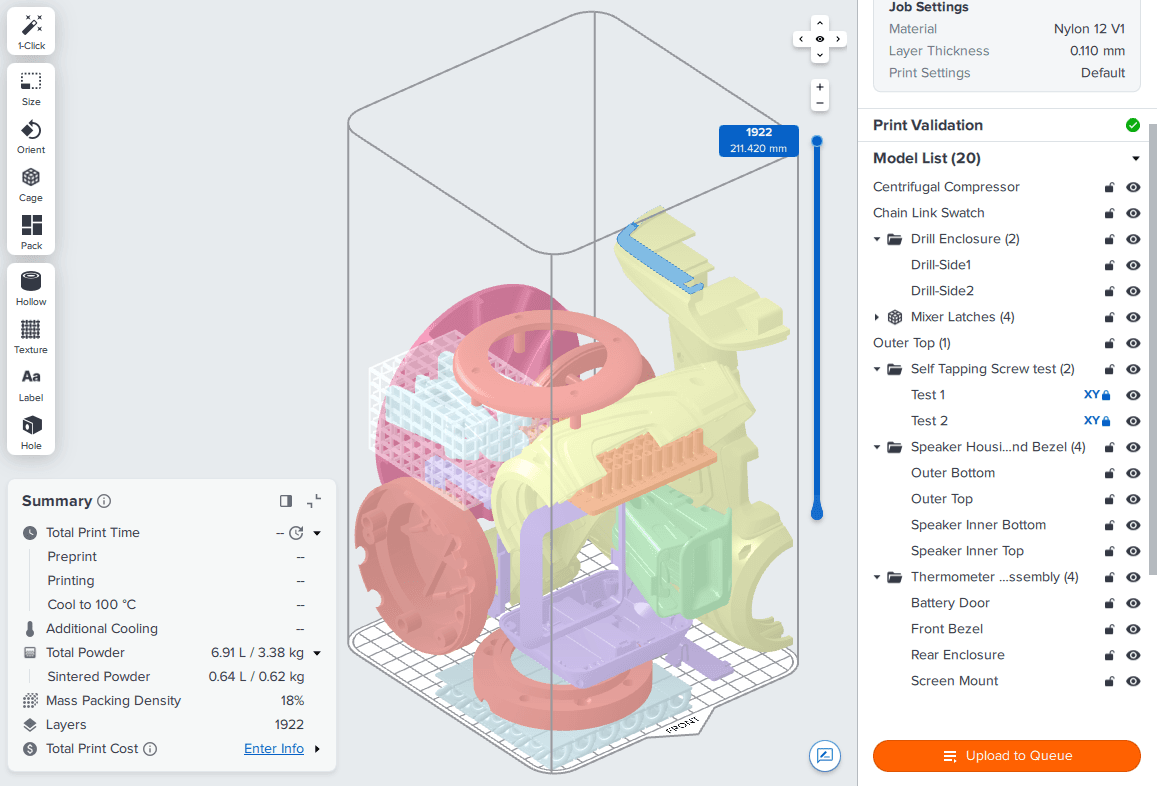1157x786 pixels.
Task: Open the Cage tool
Action: point(31,184)
